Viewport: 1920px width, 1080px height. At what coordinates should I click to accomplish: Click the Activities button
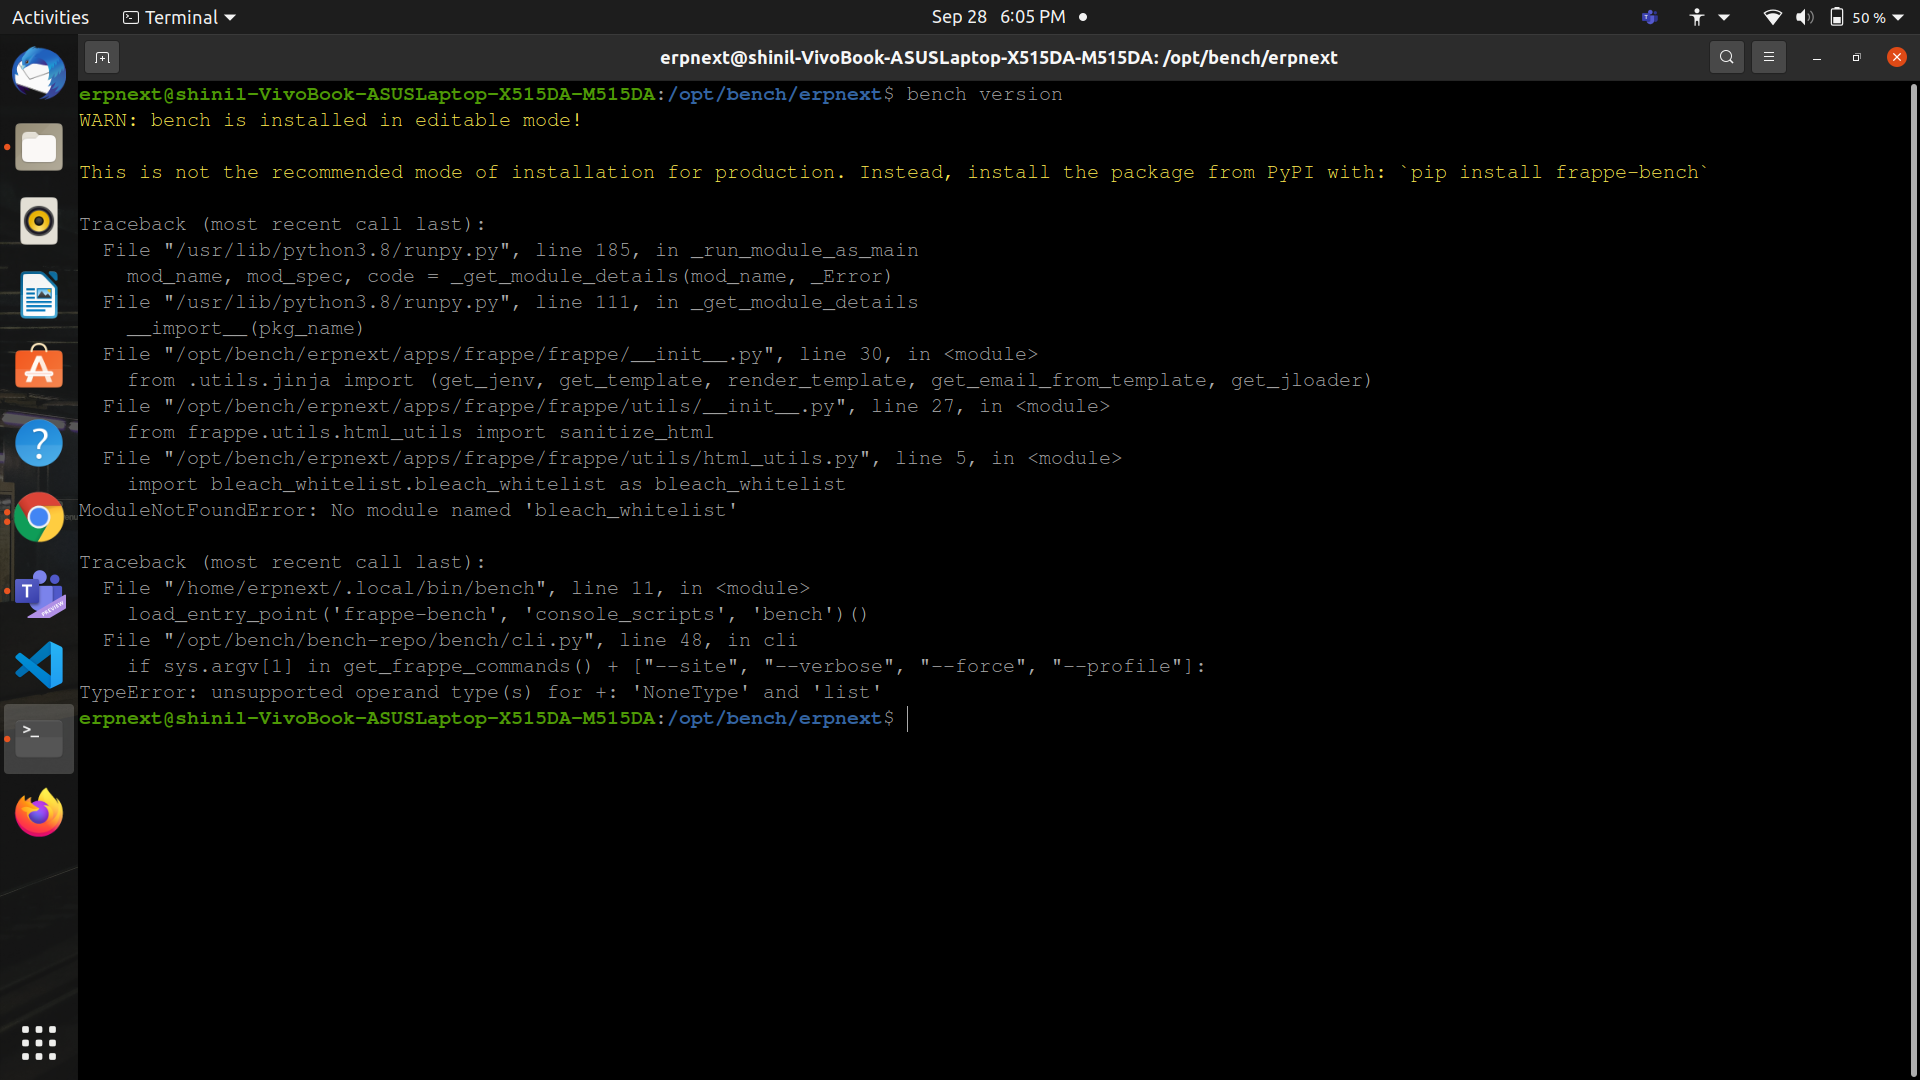50,17
